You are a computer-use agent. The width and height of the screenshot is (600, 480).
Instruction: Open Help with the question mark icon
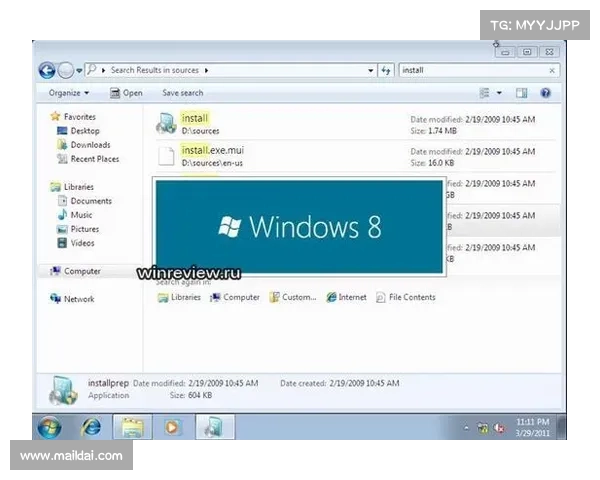pos(545,93)
